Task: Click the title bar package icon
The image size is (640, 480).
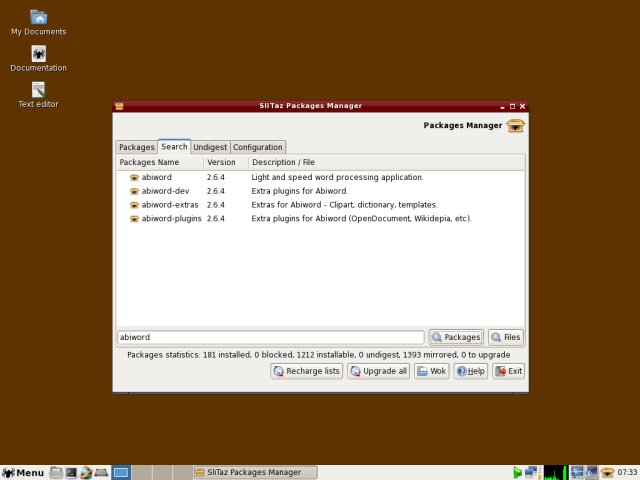Action: tap(119, 106)
